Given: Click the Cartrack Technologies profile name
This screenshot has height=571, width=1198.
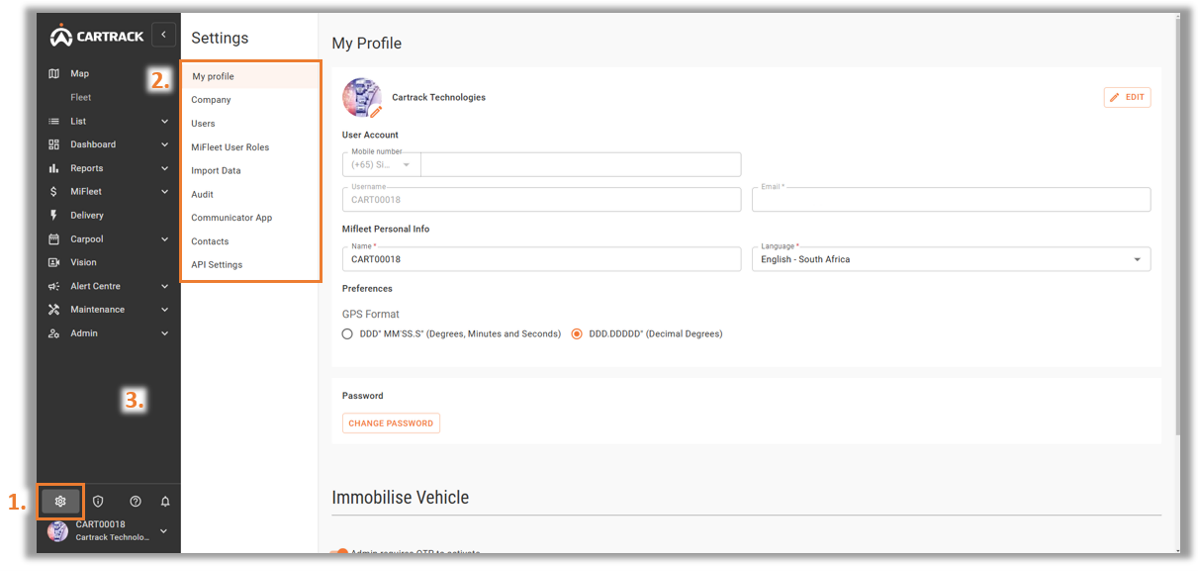Looking at the screenshot, I should (x=439, y=98).
